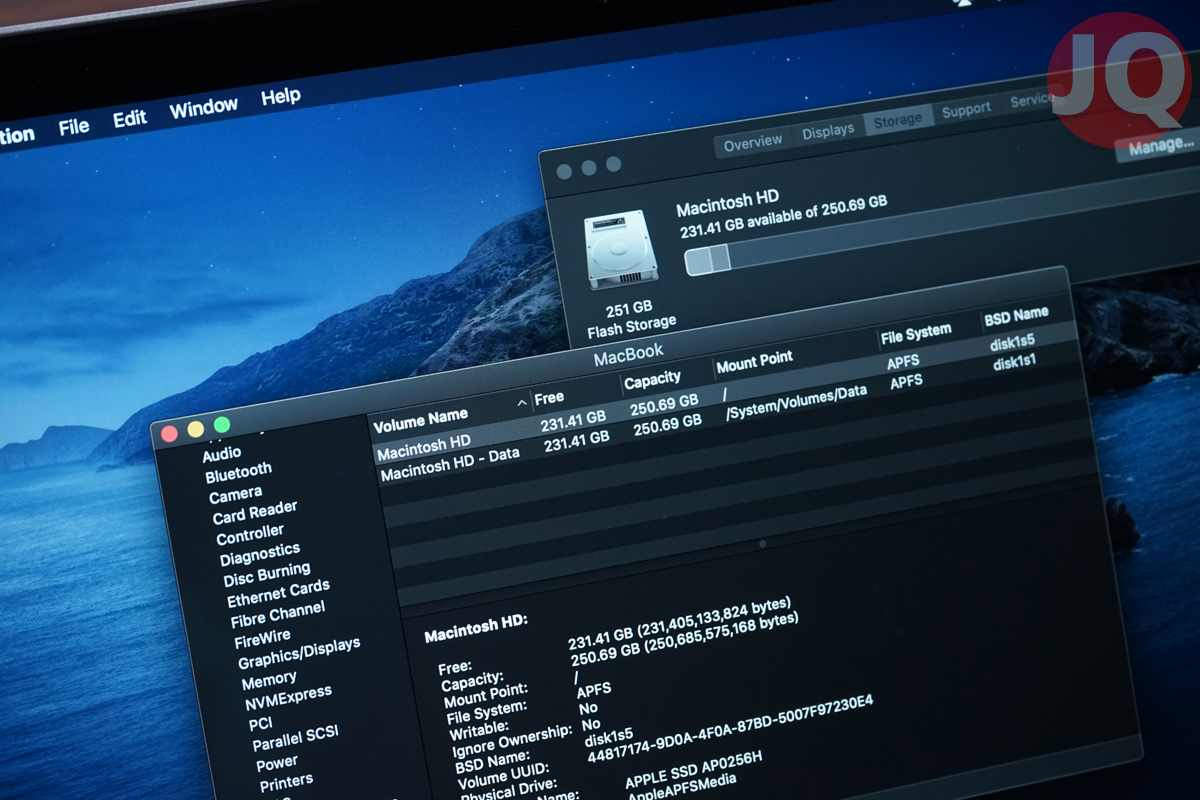The image size is (1200, 800).
Task: Select Memory in the sidebar
Action: click(269, 681)
